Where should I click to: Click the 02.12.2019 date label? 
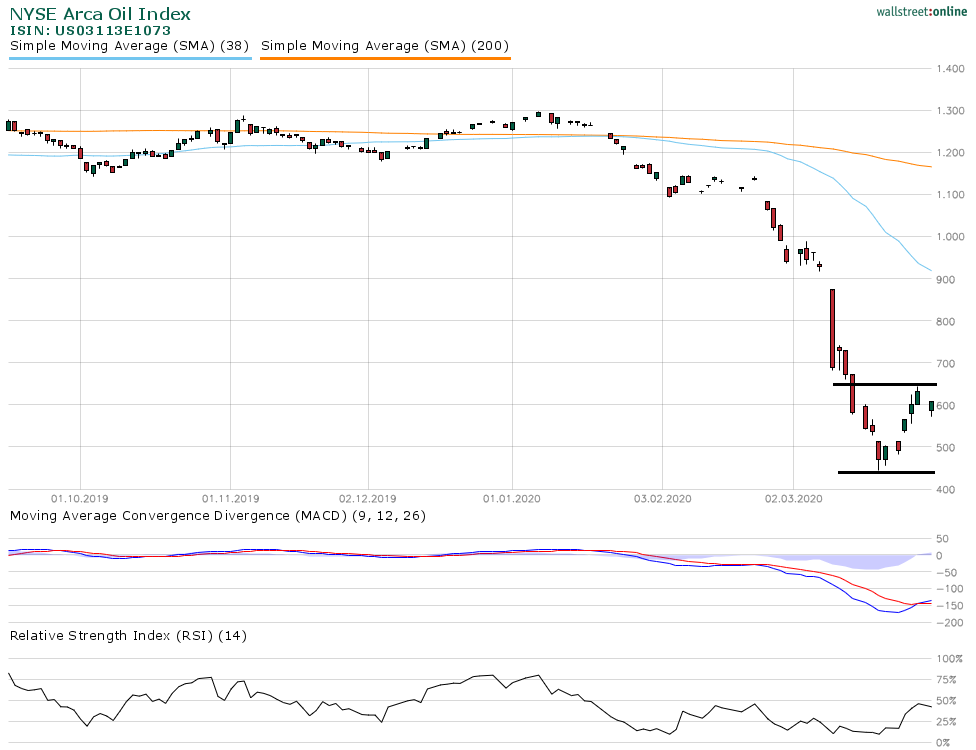(x=368, y=497)
